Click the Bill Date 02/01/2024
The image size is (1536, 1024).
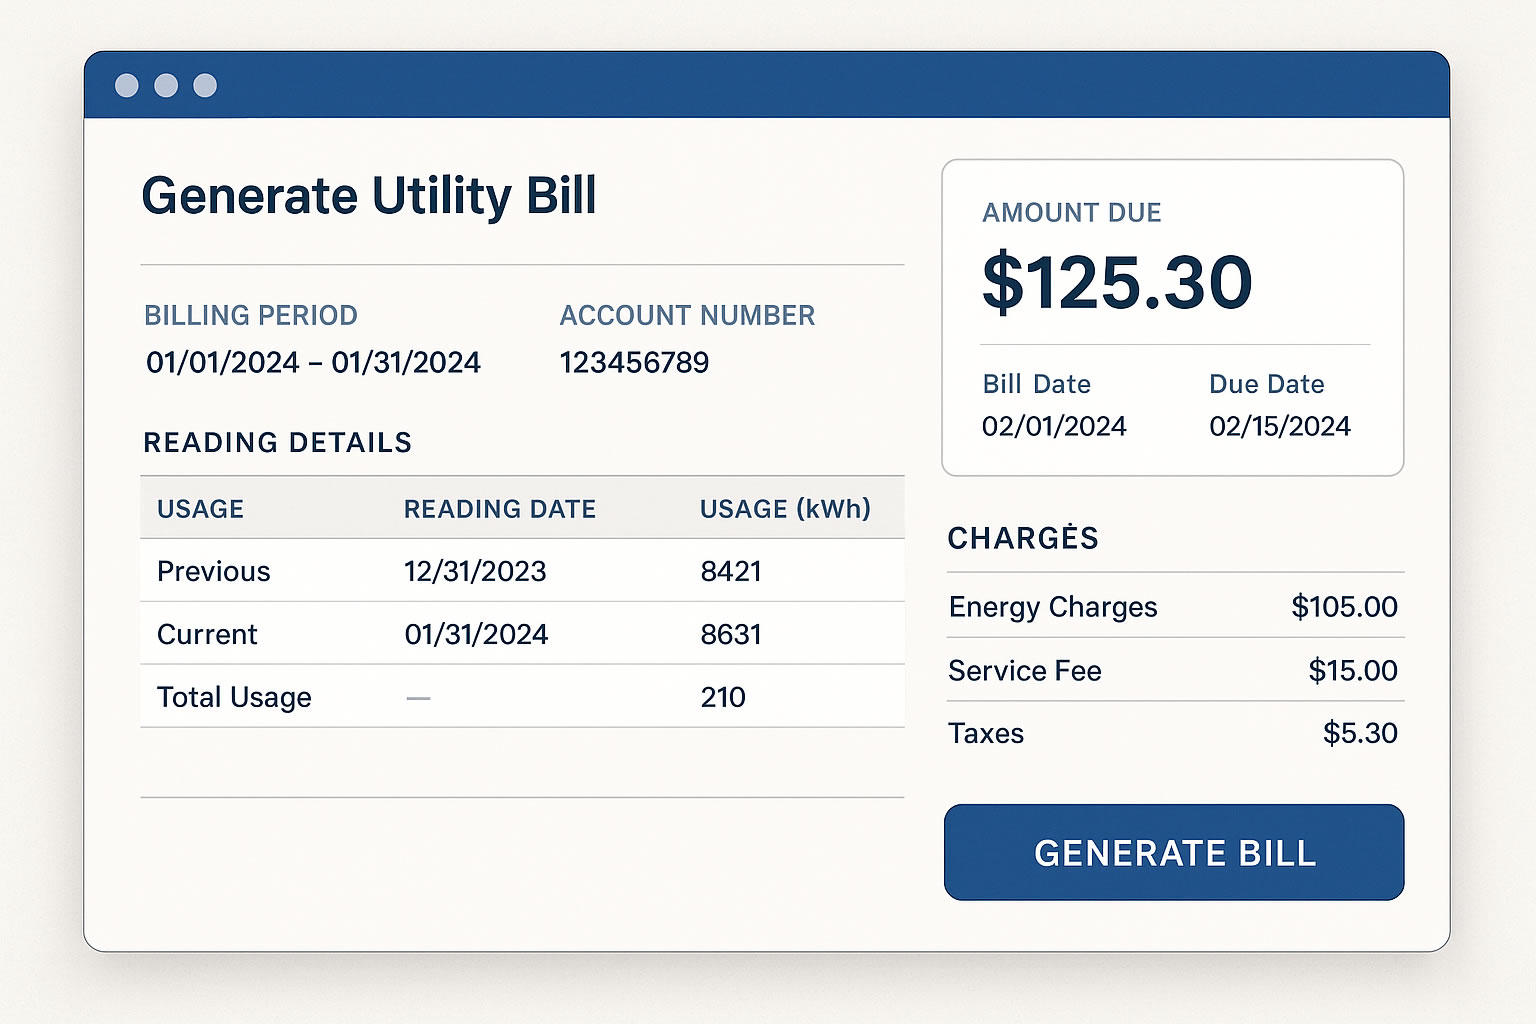1054,425
